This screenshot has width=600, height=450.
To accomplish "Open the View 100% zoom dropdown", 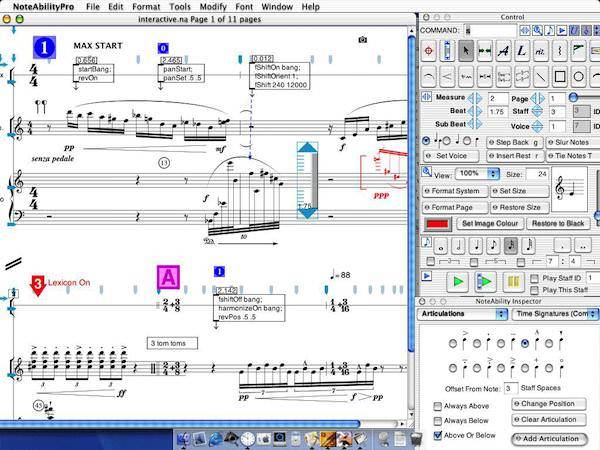I will tap(479, 173).
